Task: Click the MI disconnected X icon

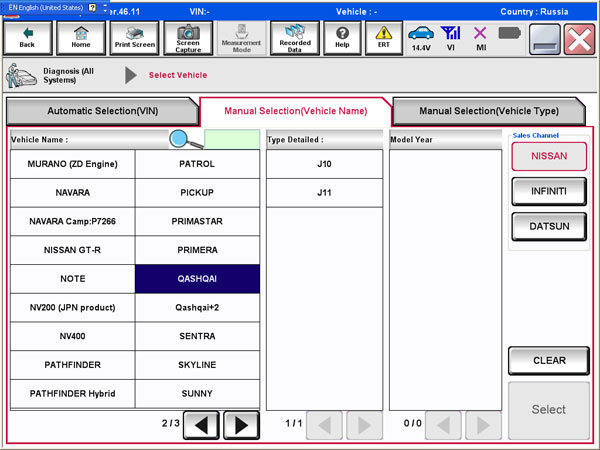Action: [480, 39]
